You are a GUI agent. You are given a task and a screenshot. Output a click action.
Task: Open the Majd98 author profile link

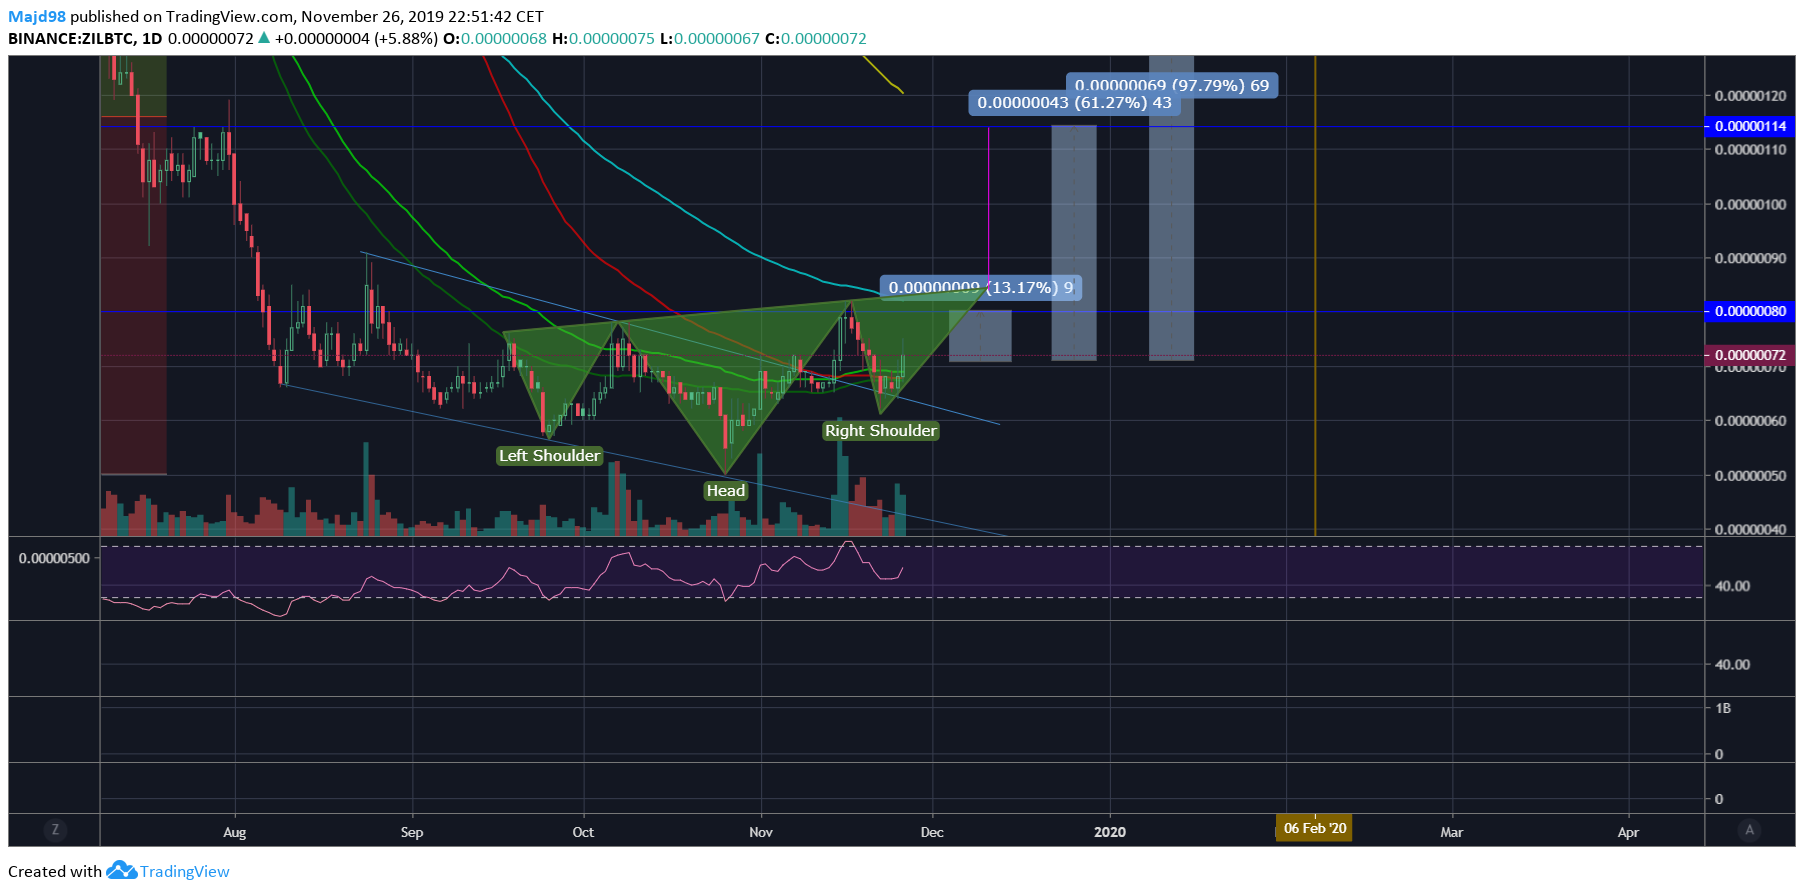(37, 16)
